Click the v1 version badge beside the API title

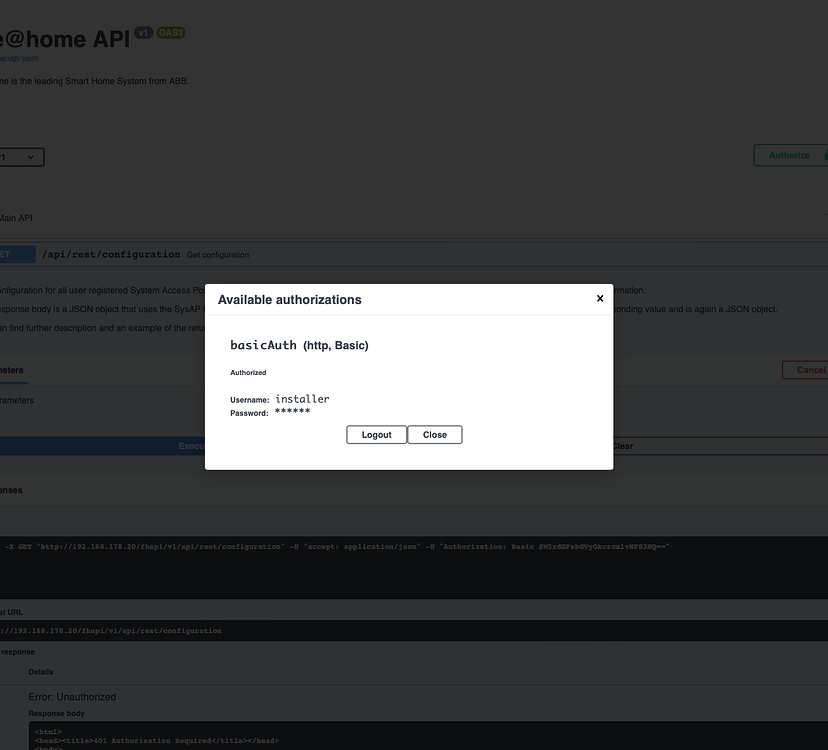[141, 31]
